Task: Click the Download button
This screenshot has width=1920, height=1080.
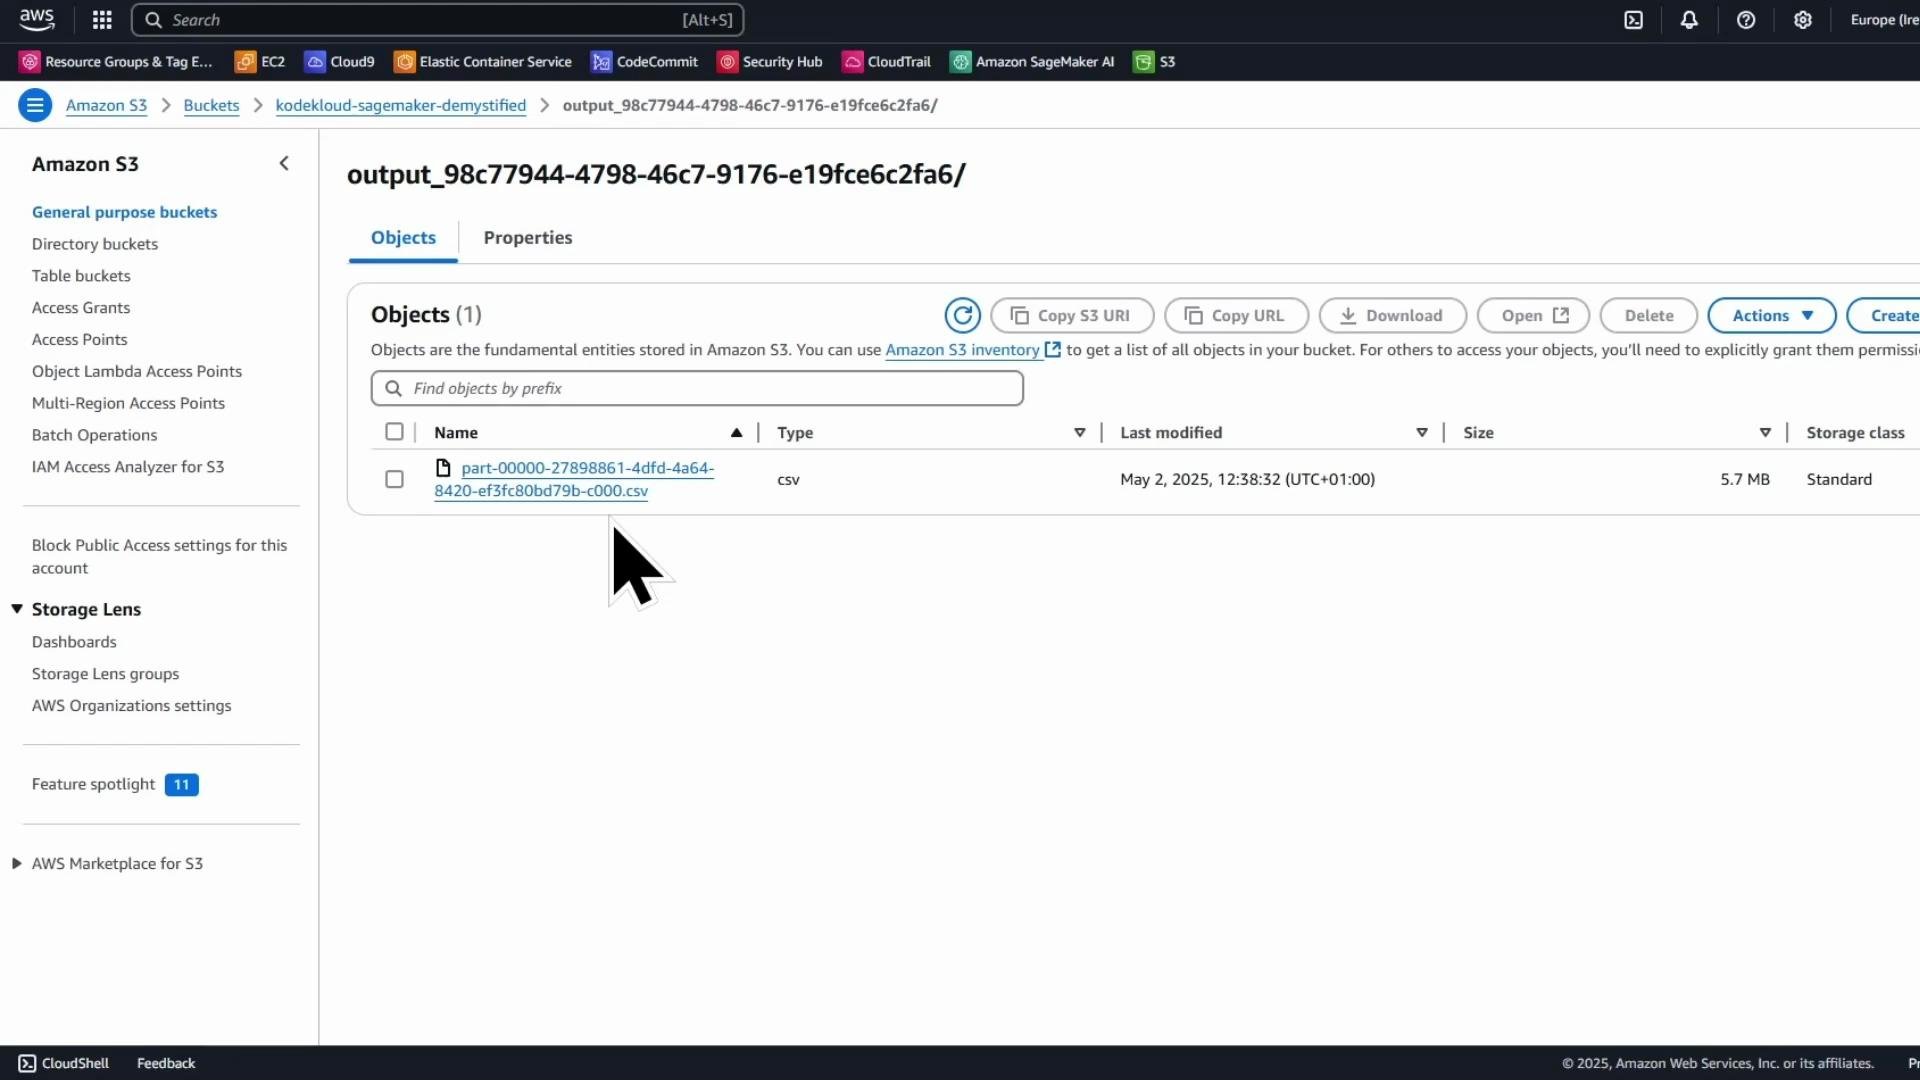Action: click(x=1392, y=315)
